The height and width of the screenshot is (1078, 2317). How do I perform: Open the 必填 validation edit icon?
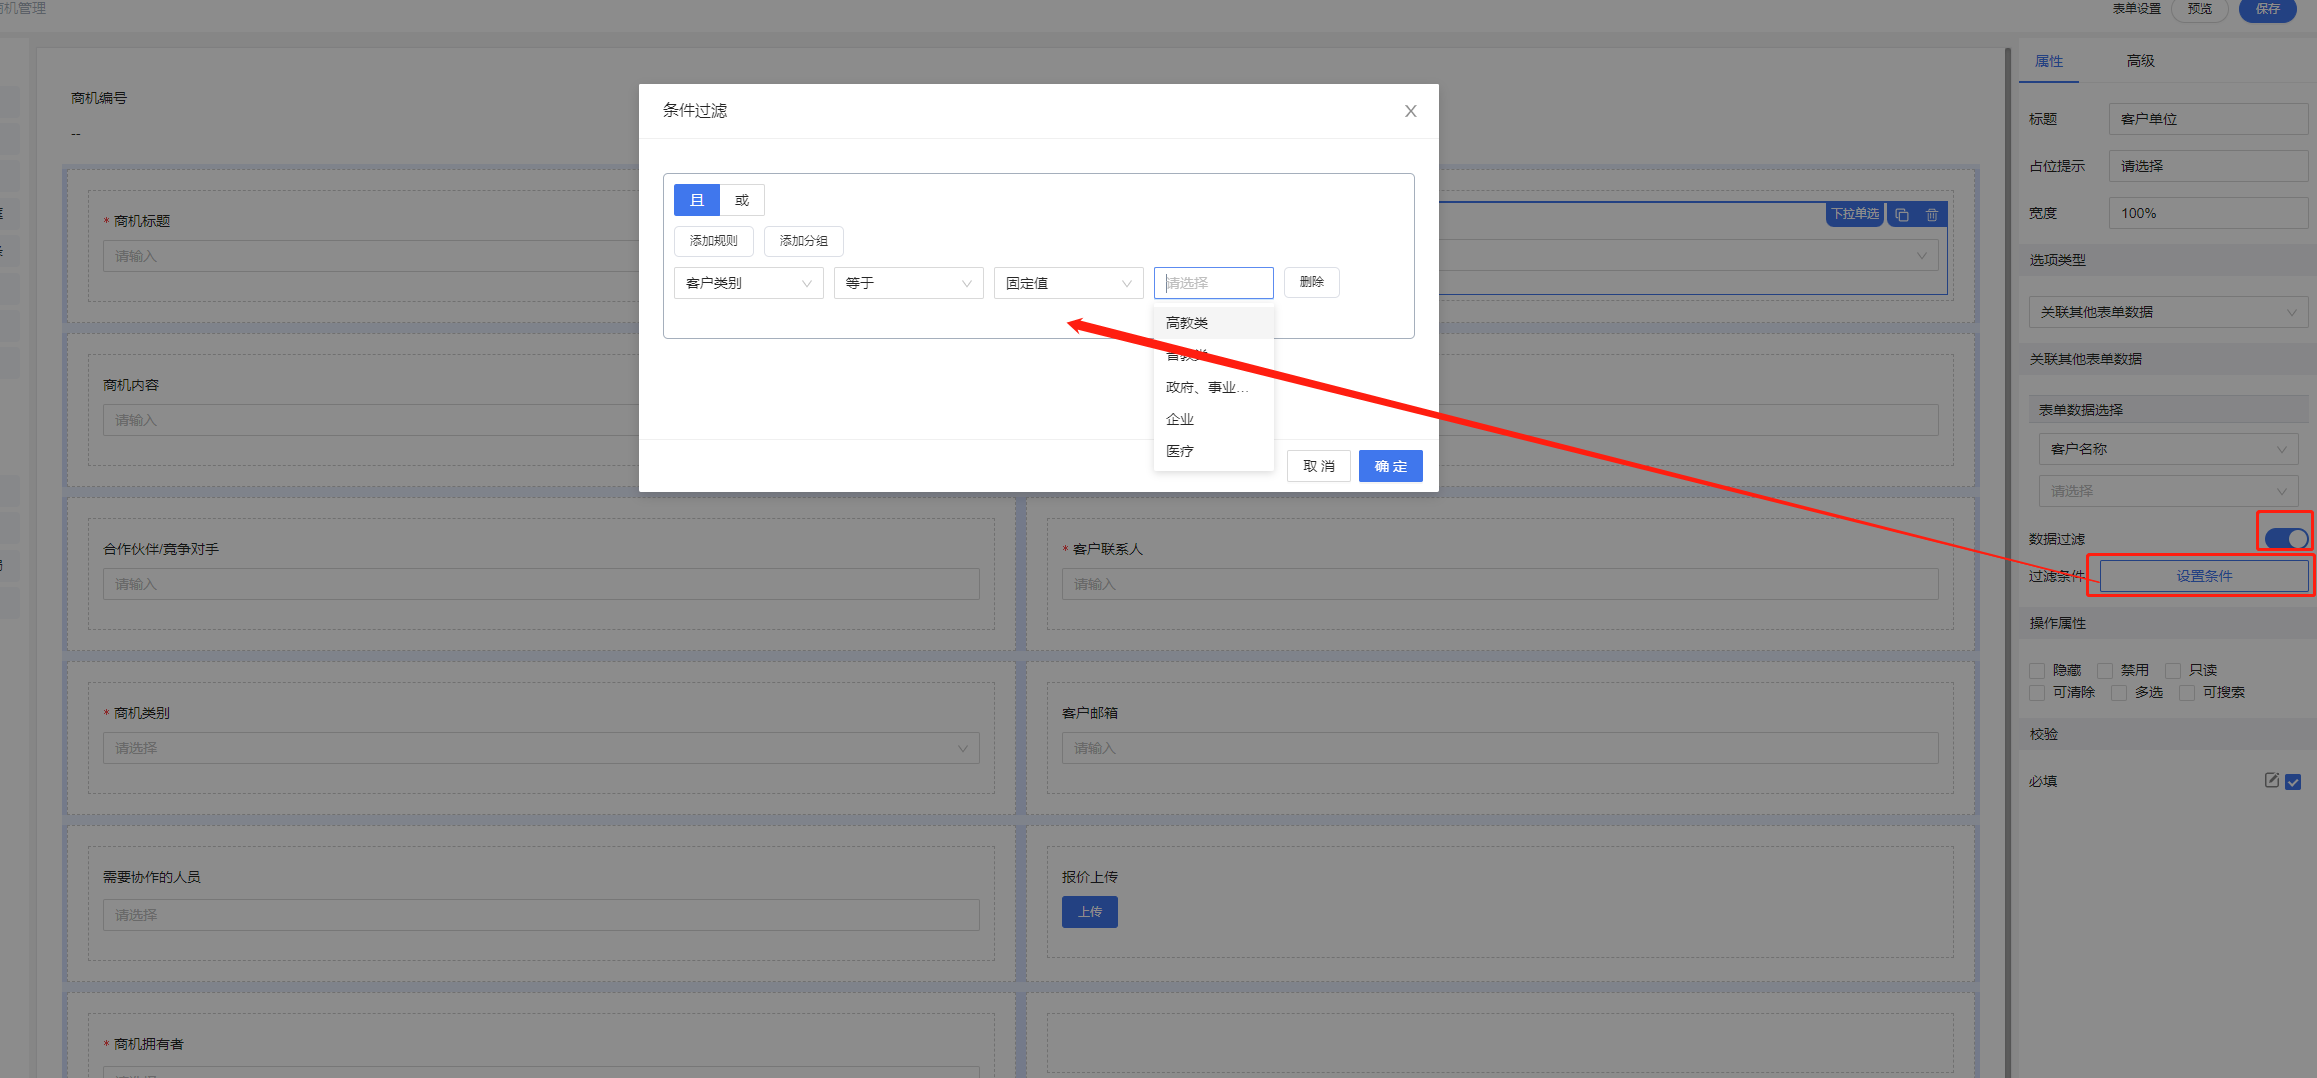pos(2271,780)
